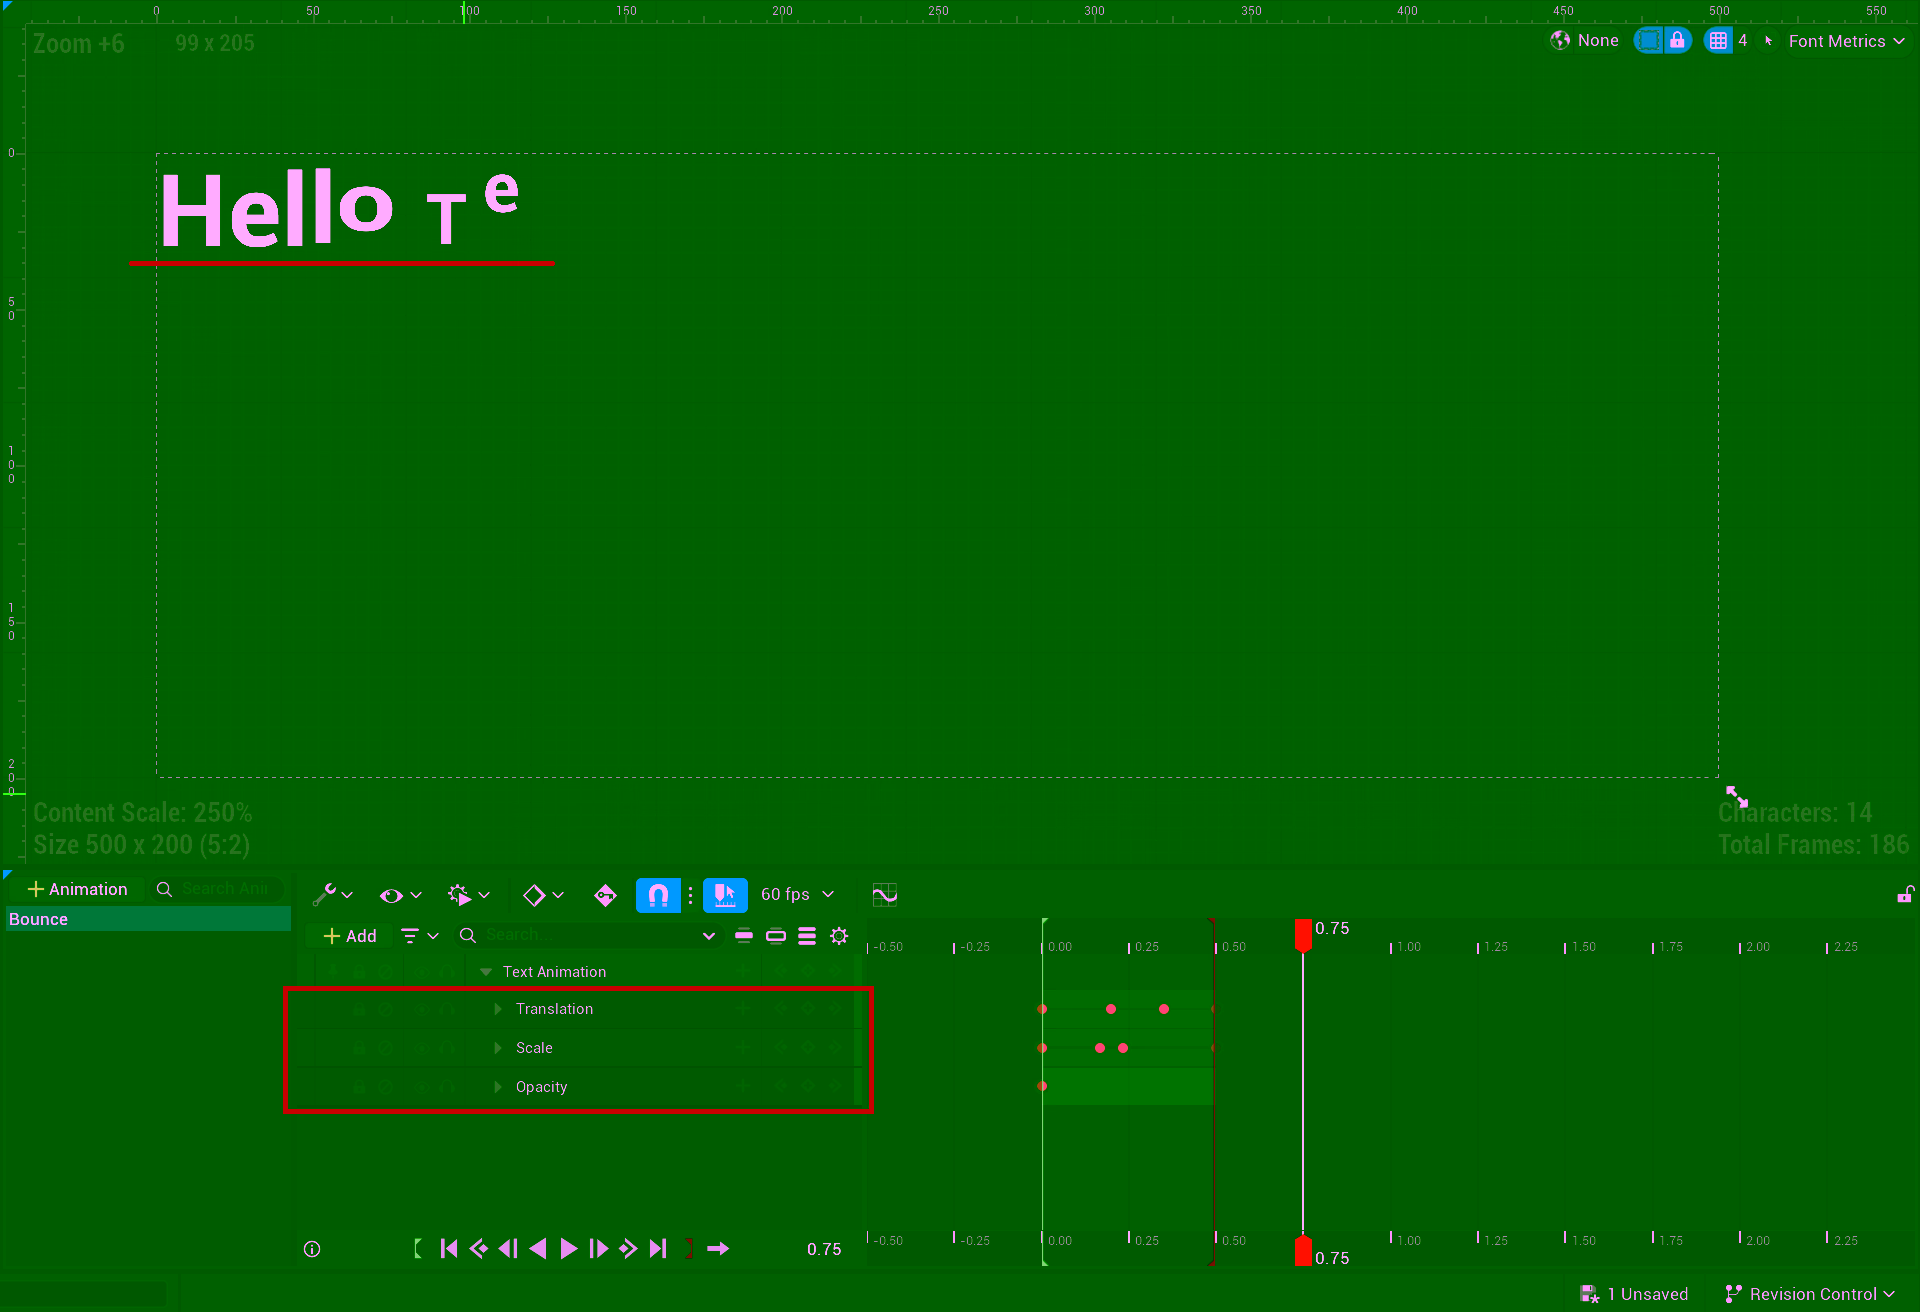This screenshot has height=1312, width=1920.
Task: Open the None localization globe button
Action: tap(1585, 40)
